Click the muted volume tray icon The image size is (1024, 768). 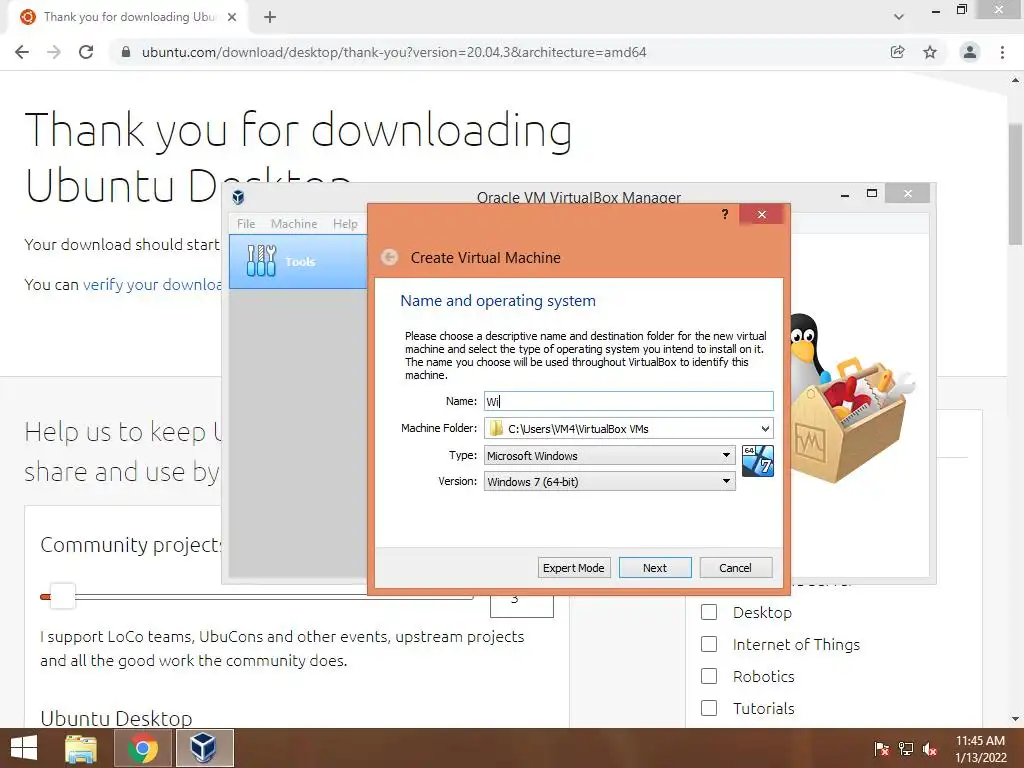pos(930,748)
